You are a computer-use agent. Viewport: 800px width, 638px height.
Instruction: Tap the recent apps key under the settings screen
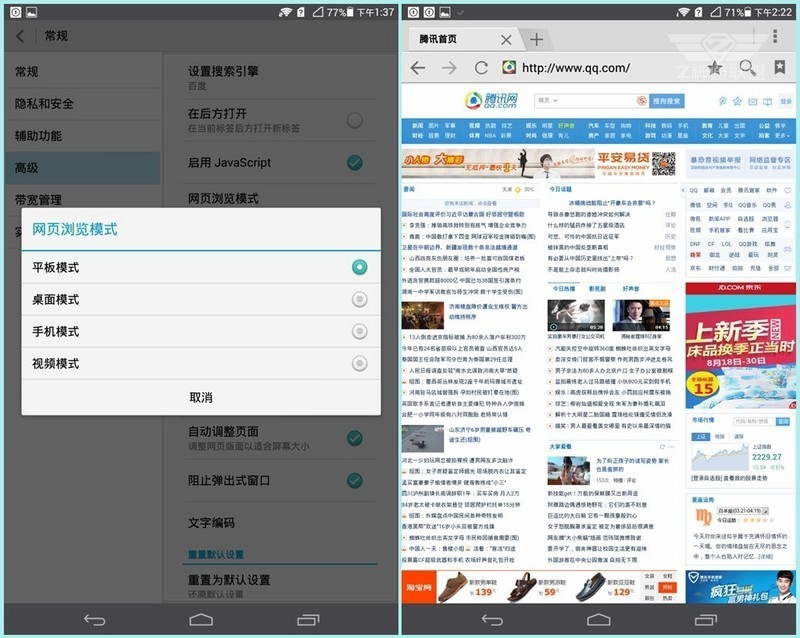coord(308,620)
